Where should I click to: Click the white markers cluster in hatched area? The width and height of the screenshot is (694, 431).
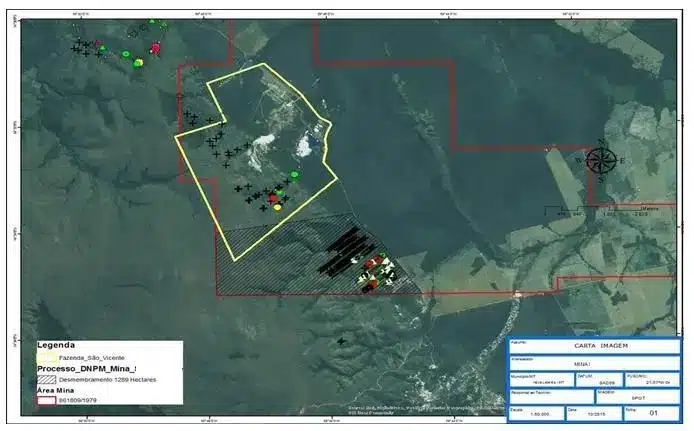383,271
